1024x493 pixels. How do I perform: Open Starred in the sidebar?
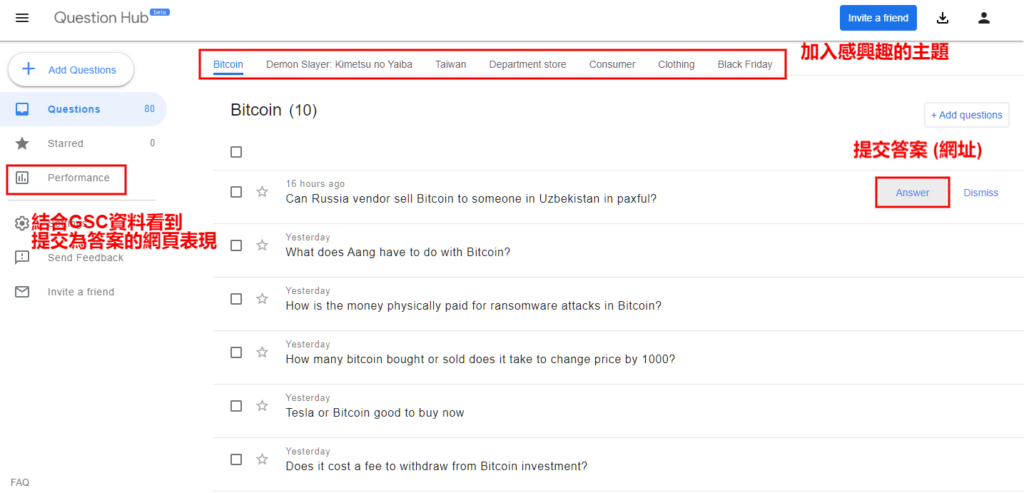pos(83,143)
